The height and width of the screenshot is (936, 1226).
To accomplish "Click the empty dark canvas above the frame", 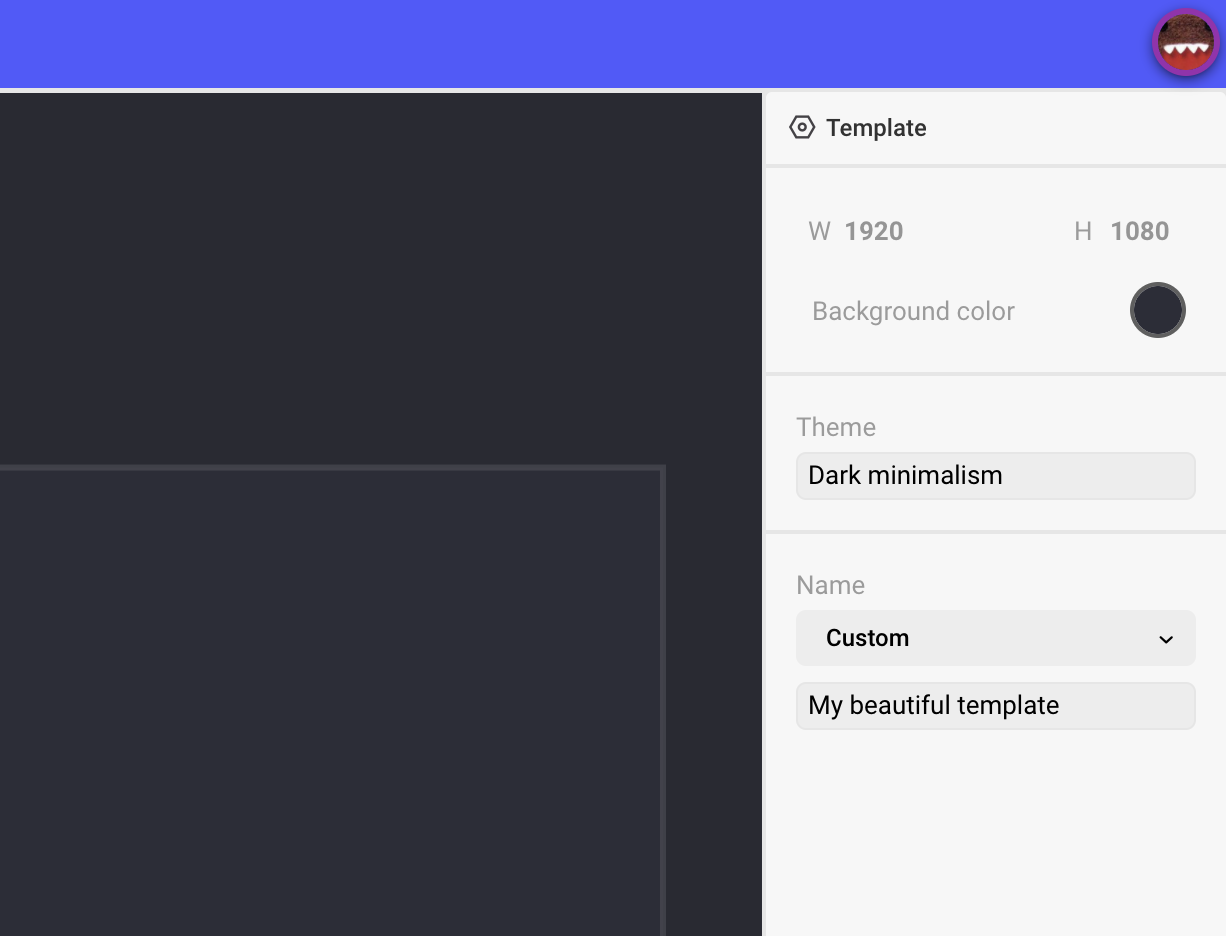I will point(380,280).
